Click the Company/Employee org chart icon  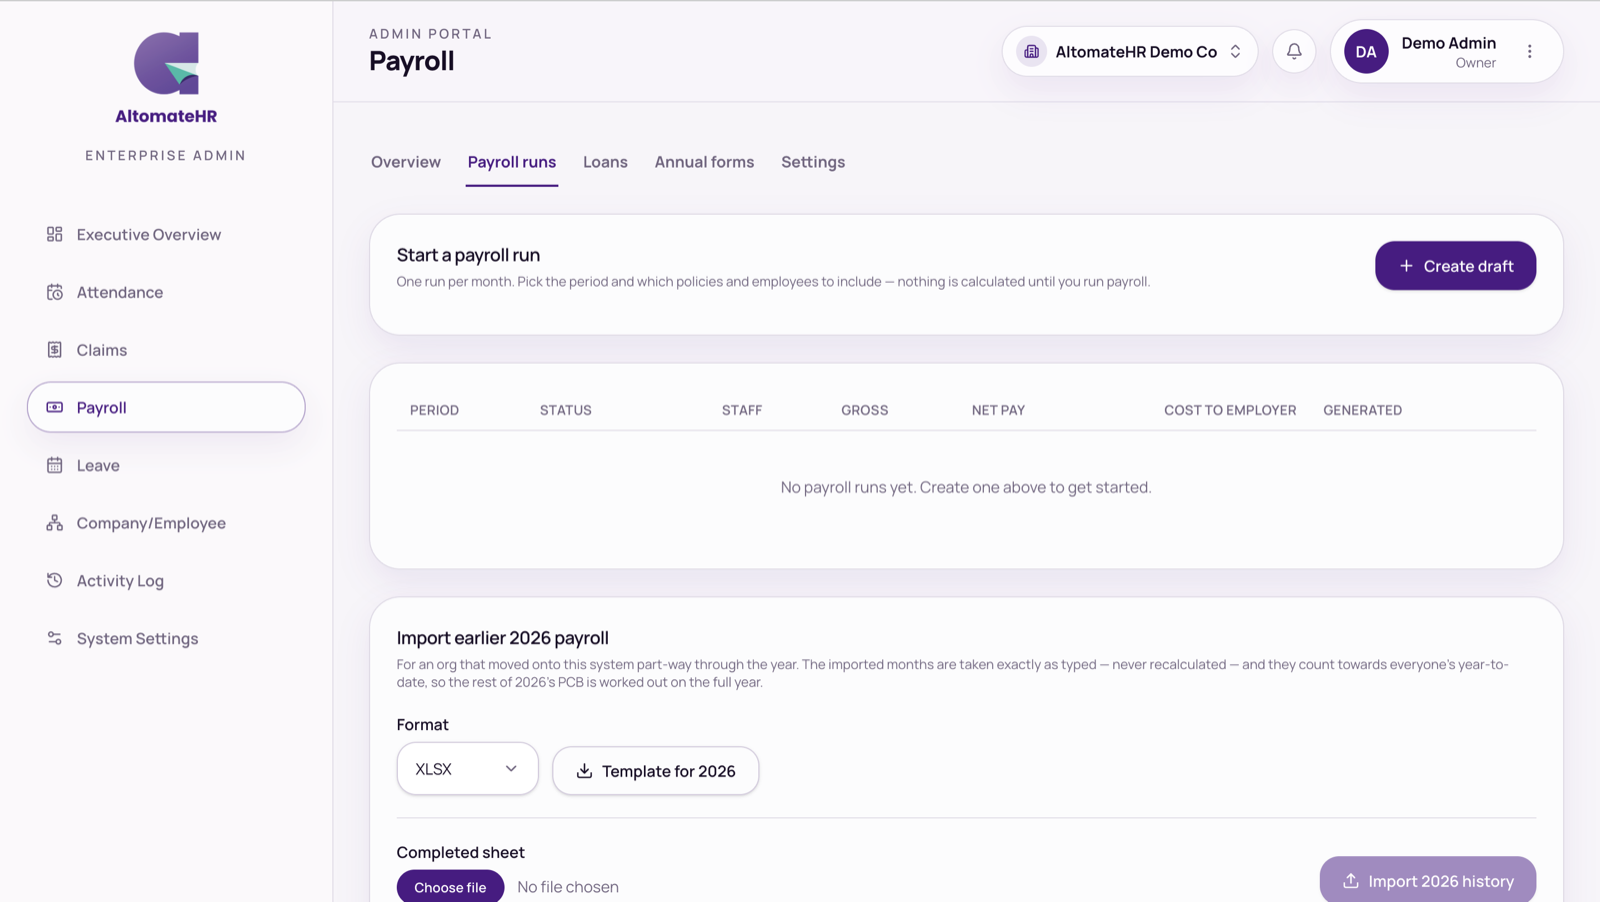tap(55, 523)
